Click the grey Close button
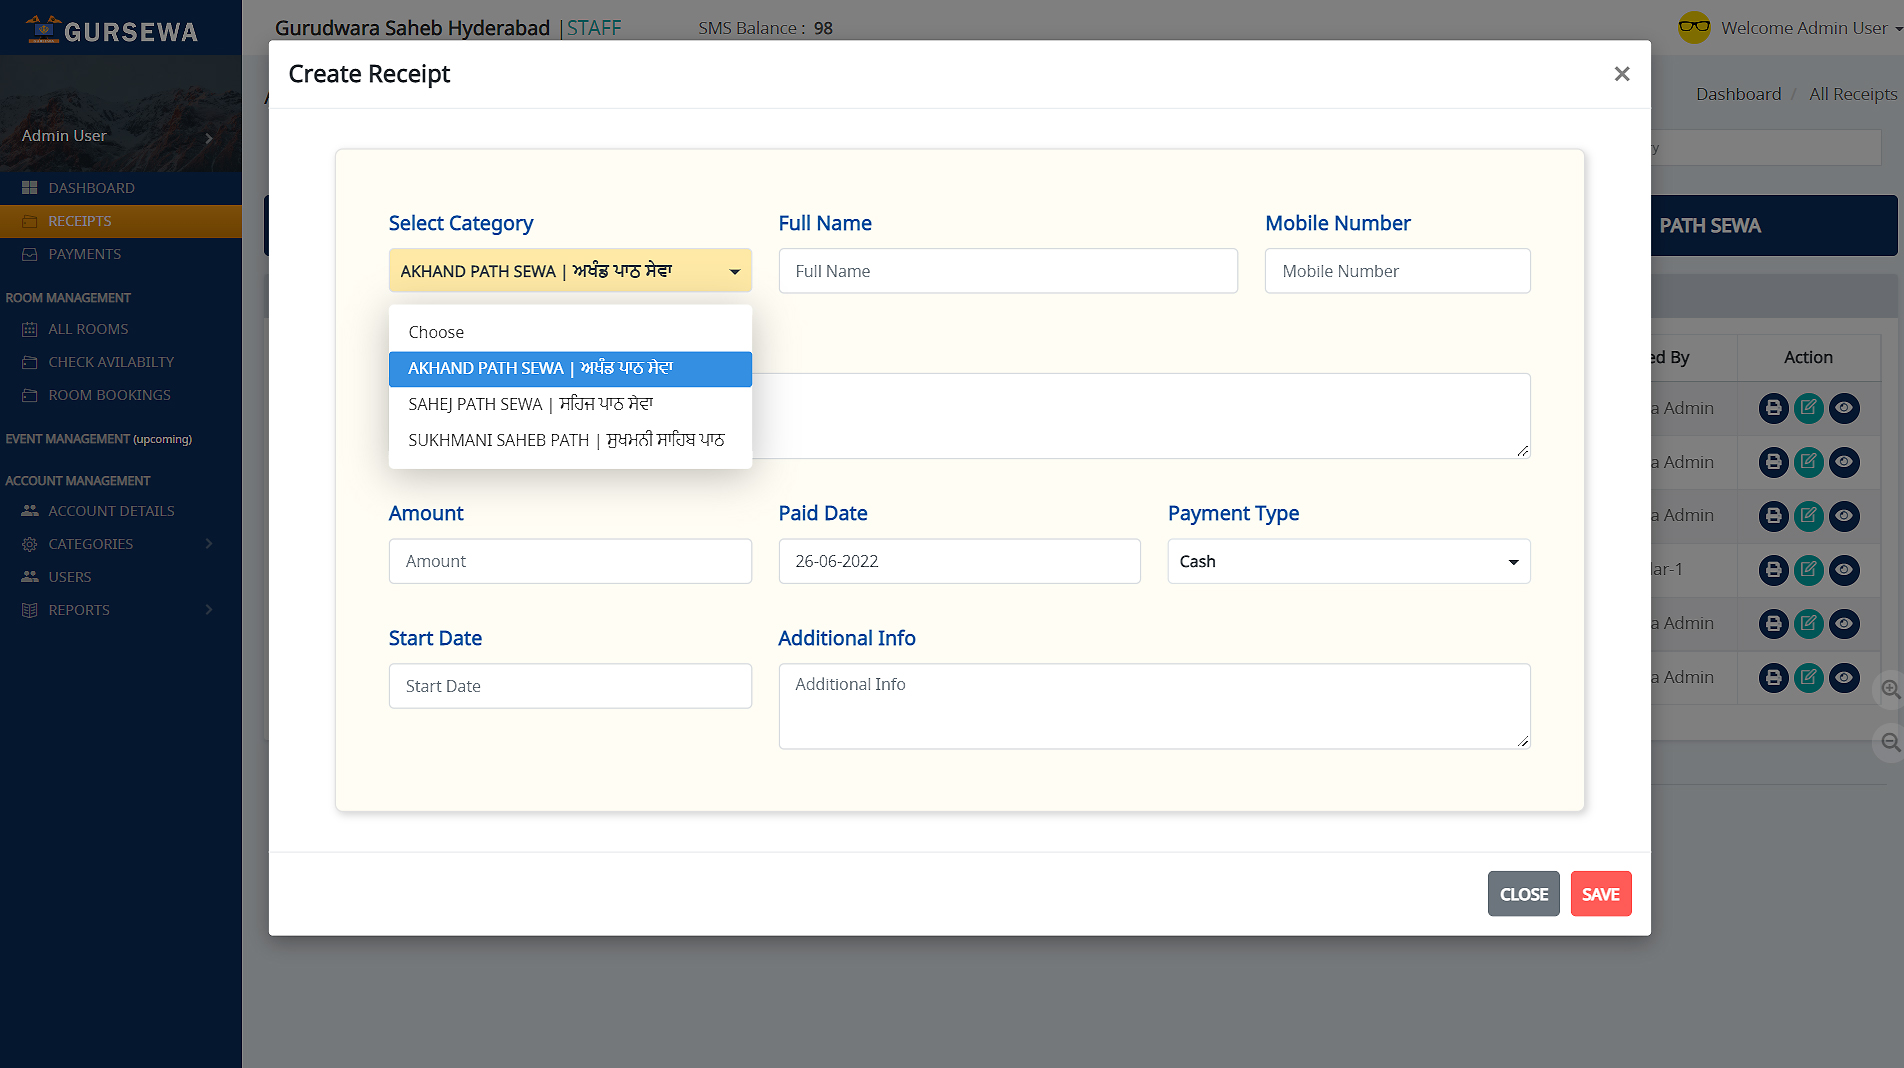The image size is (1904, 1068). [1523, 894]
